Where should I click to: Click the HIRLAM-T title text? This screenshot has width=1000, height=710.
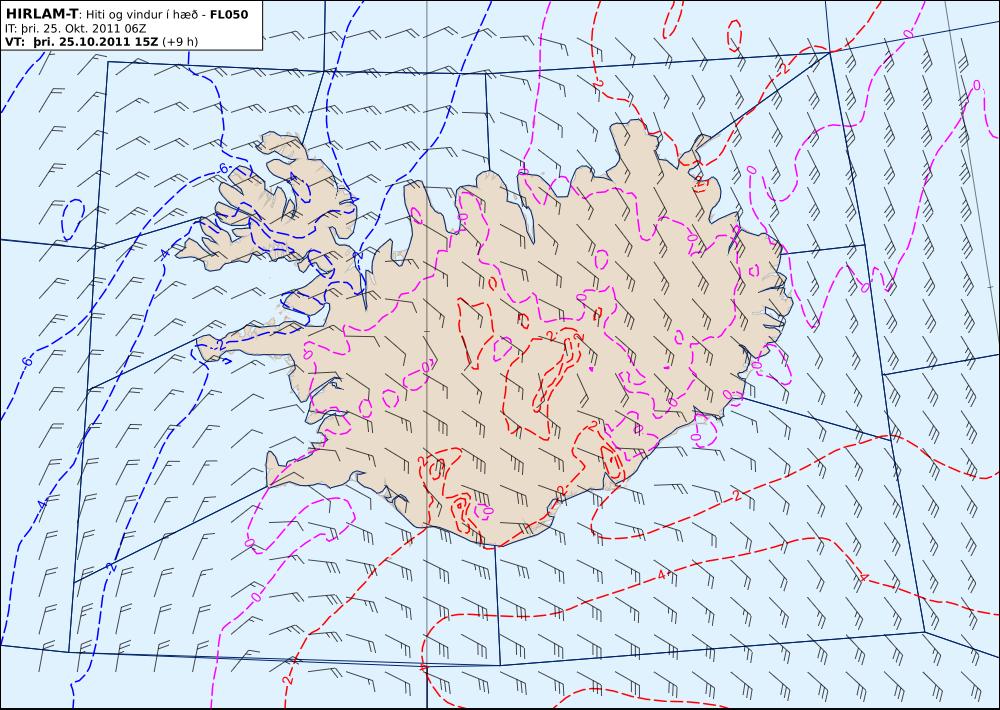click(x=41, y=14)
